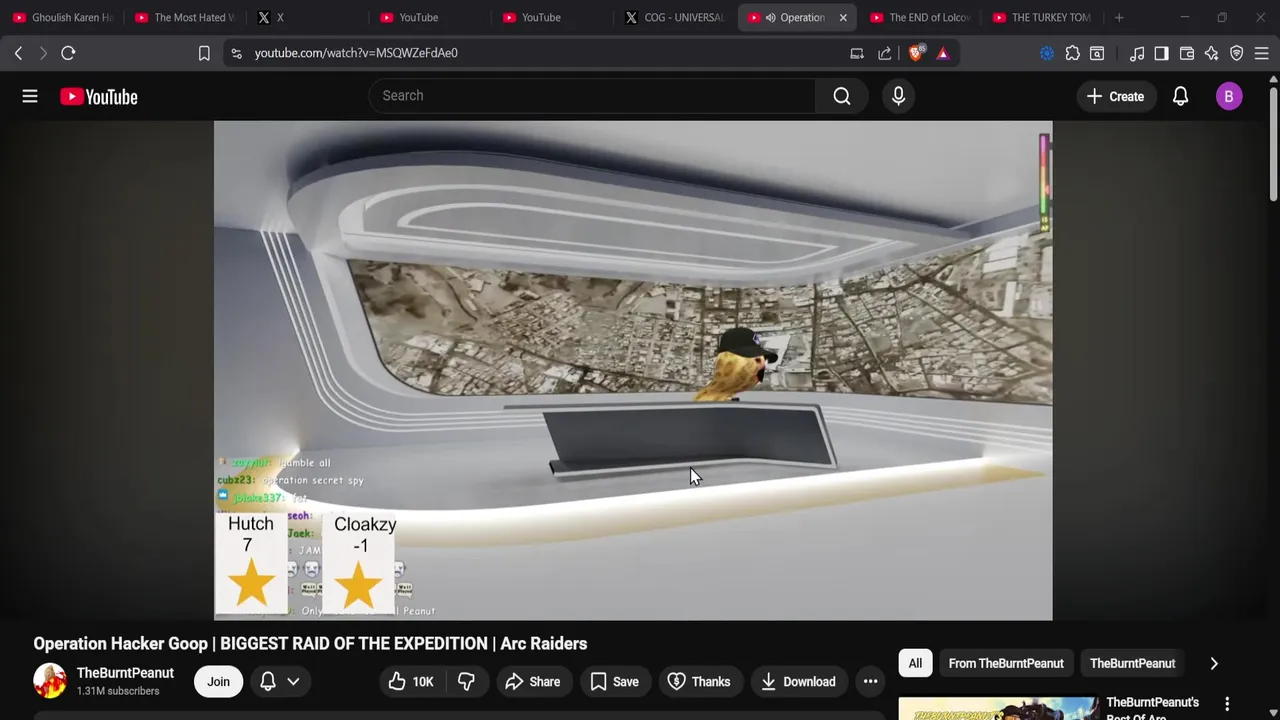
Task: Open the browser main menu
Action: click(1261, 53)
